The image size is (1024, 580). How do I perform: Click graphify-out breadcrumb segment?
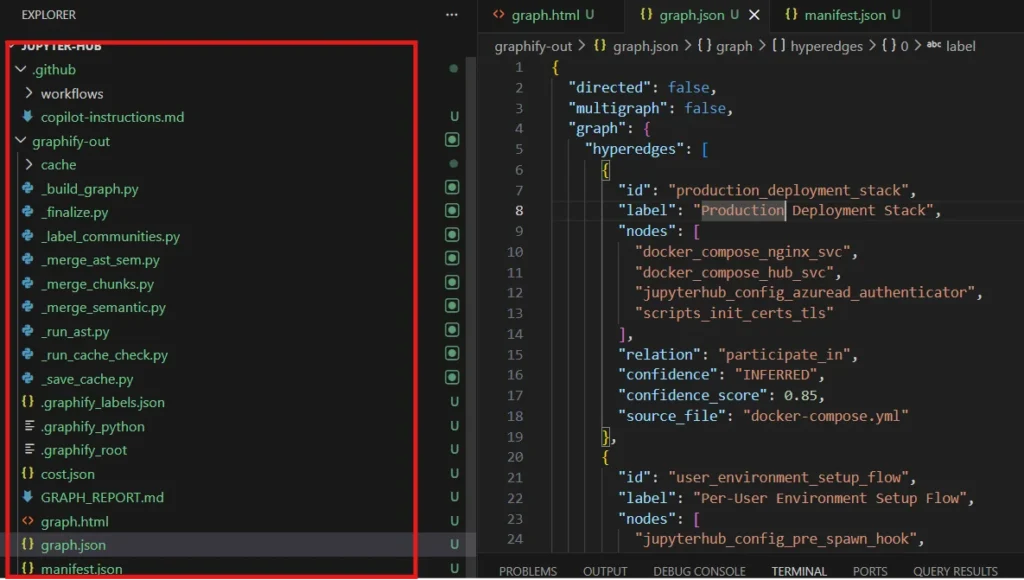coord(533,46)
